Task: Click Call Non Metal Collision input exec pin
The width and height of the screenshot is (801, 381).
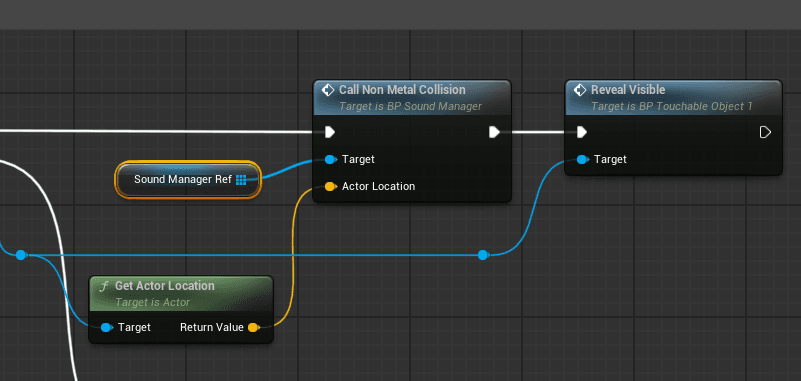Action: pos(330,132)
